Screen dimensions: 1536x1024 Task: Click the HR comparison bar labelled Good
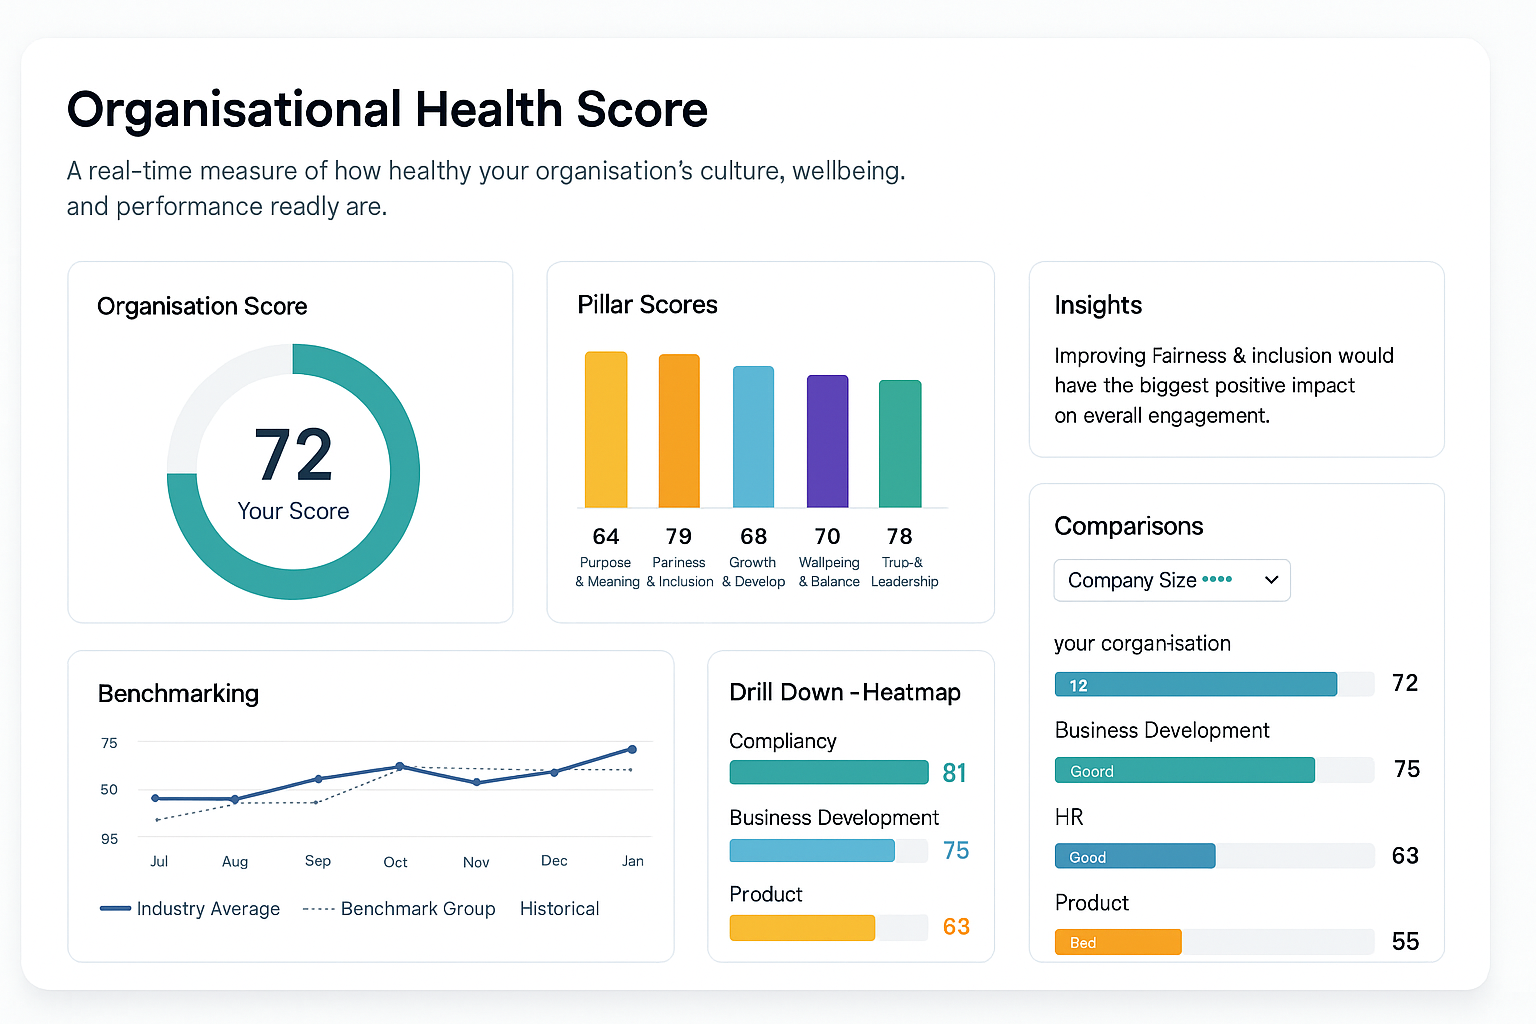(x=1135, y=856)
